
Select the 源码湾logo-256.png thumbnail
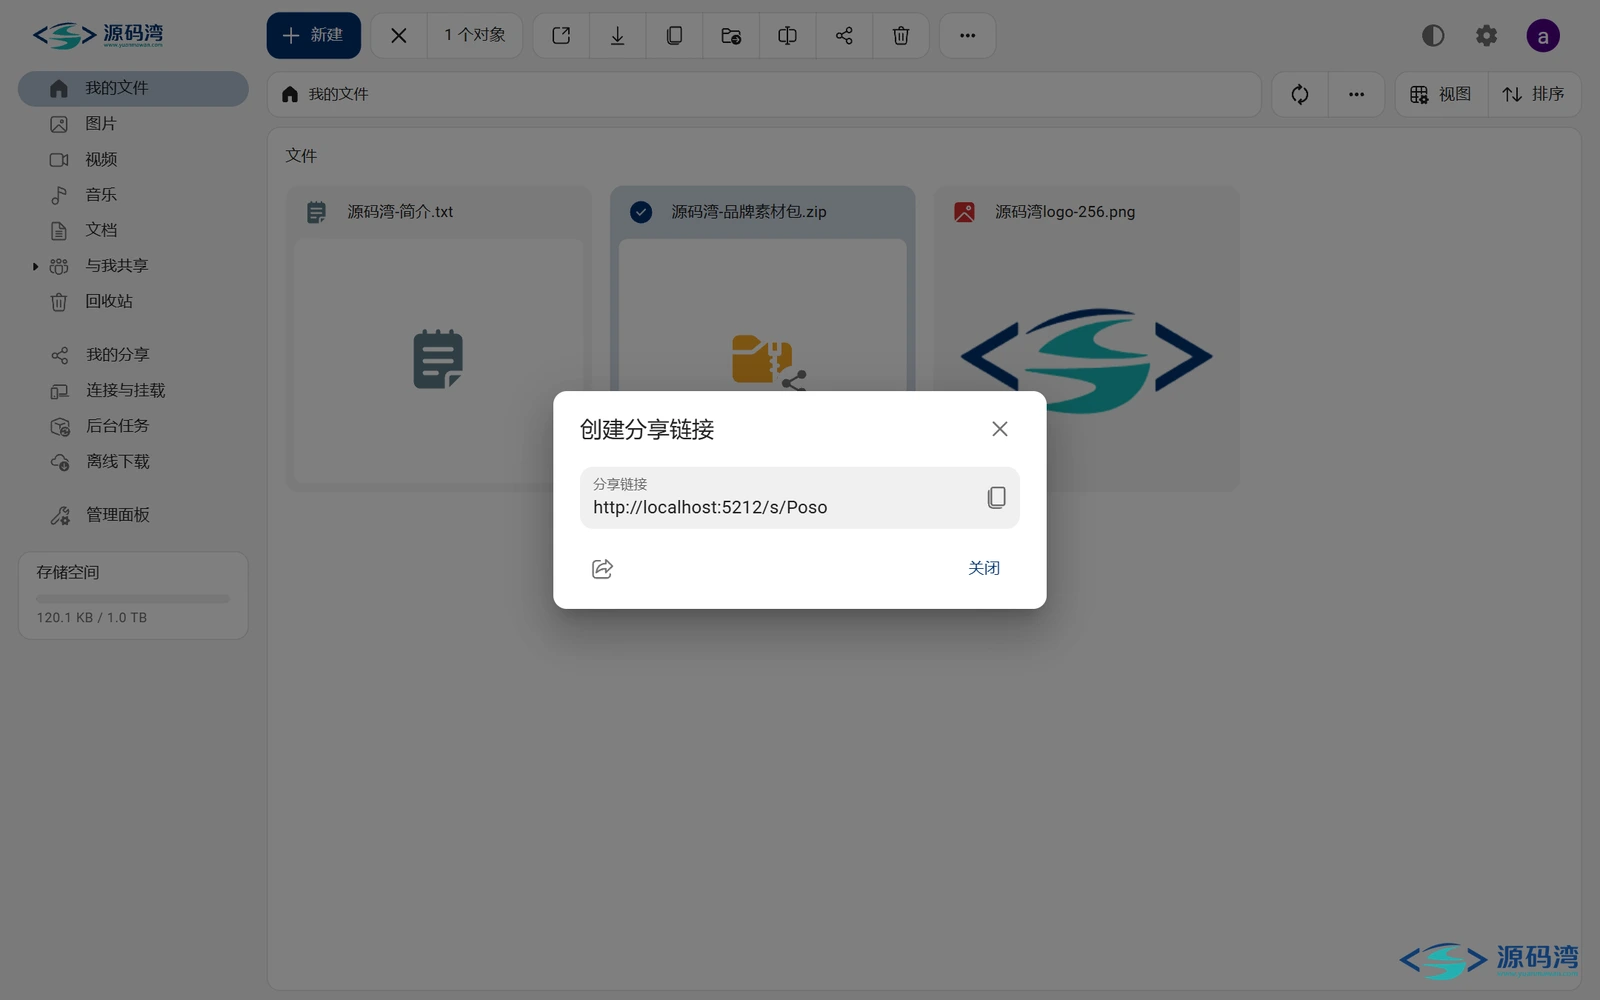[x=1086, y=360]
